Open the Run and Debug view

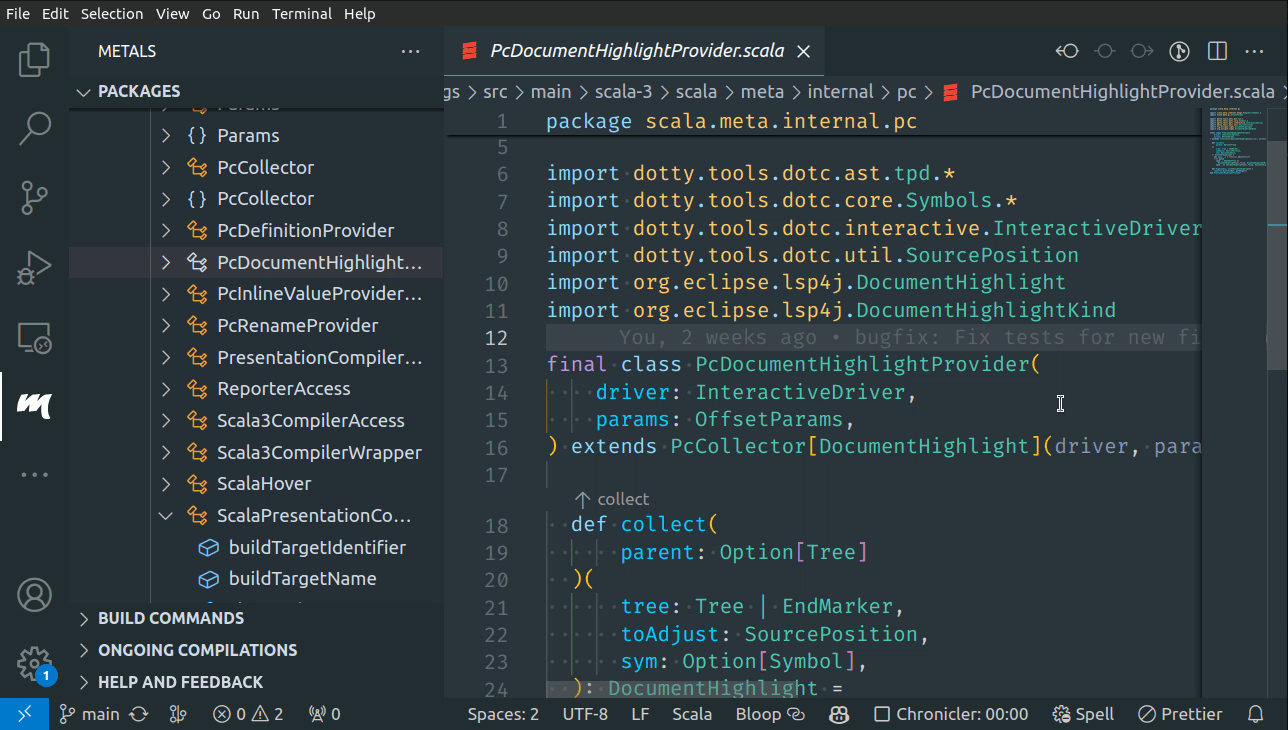34,268
